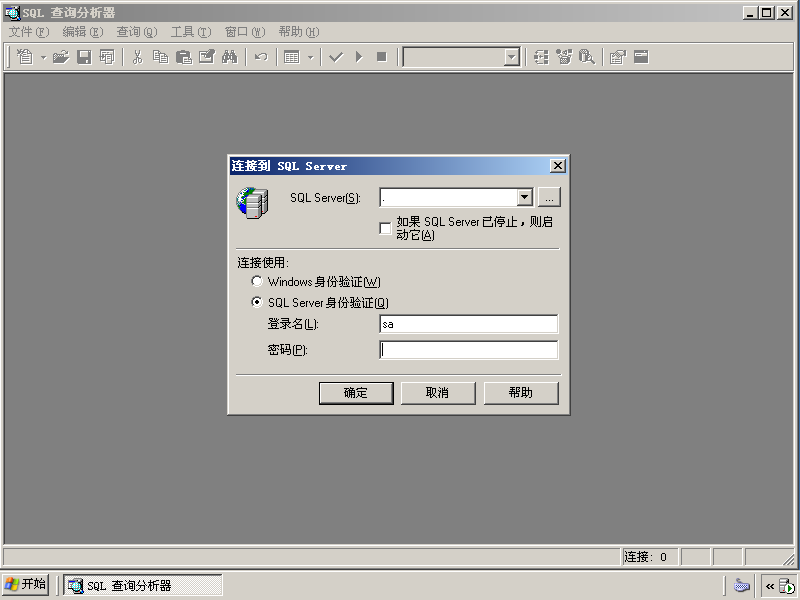Click the keyboard language tray icon

coord(741,585)
